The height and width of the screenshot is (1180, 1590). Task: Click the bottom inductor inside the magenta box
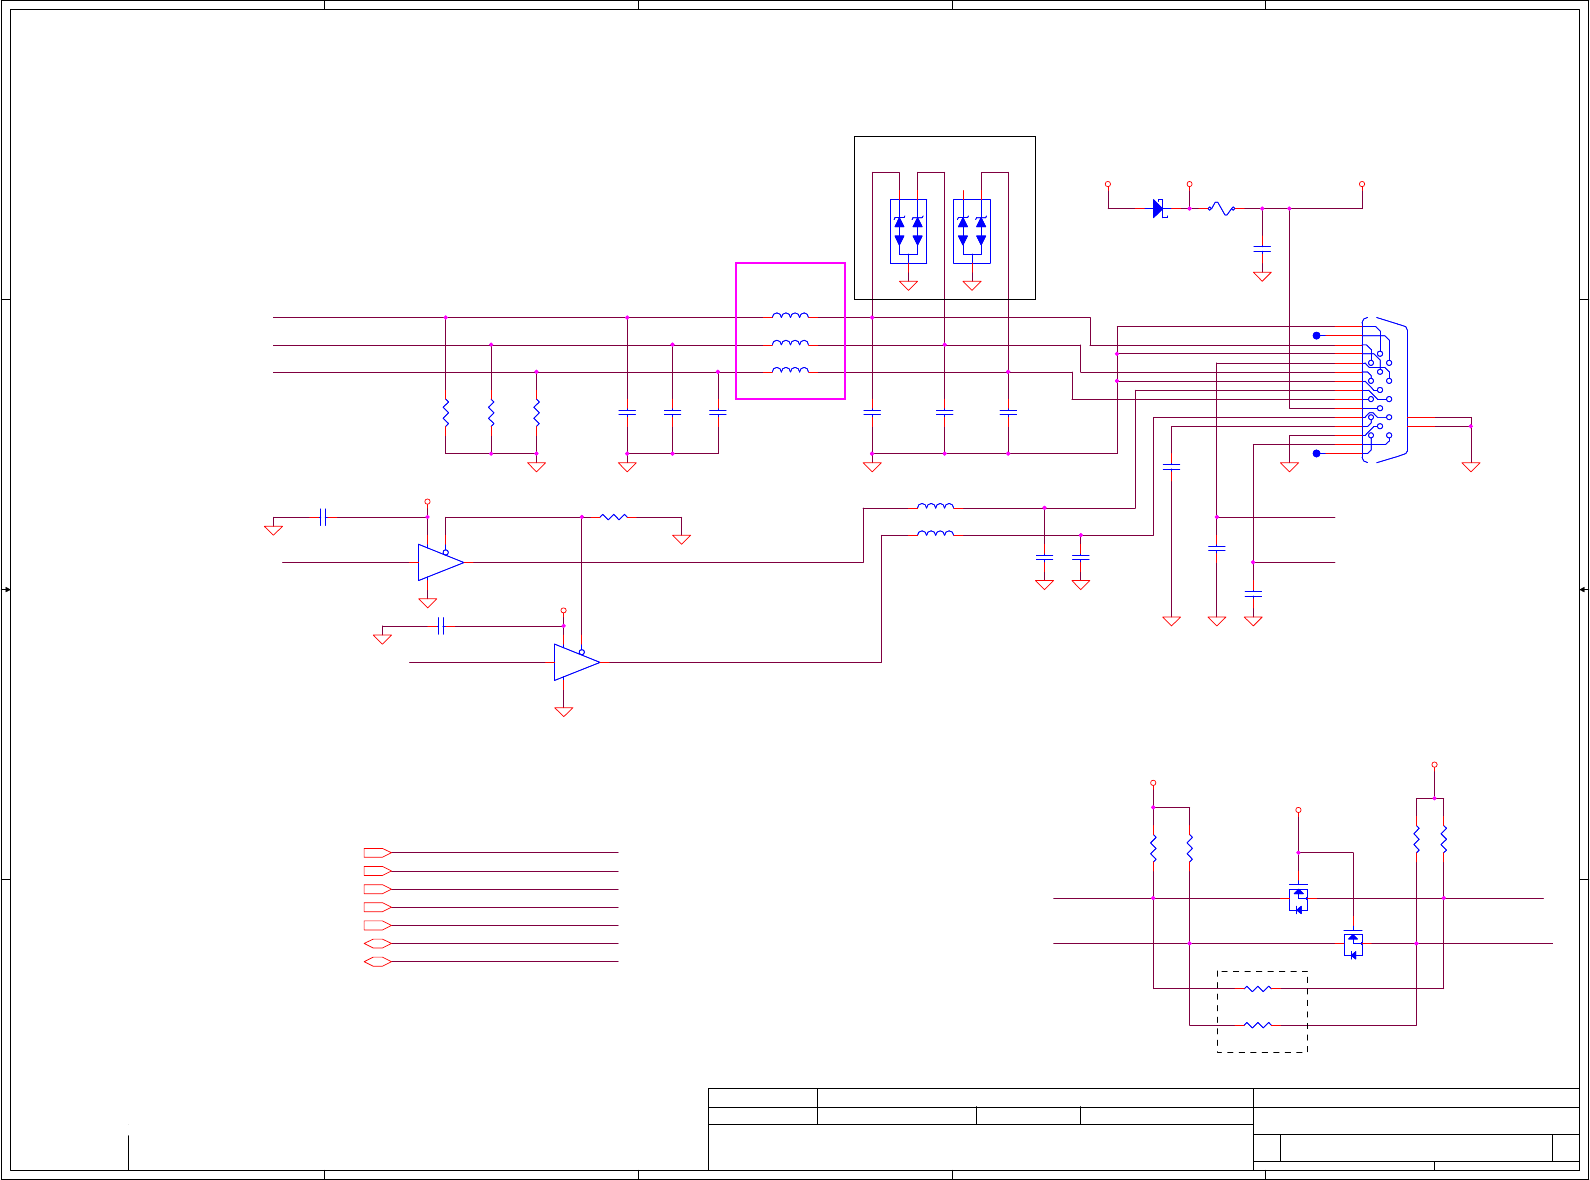pyautogui.click(x=790, y=370)
